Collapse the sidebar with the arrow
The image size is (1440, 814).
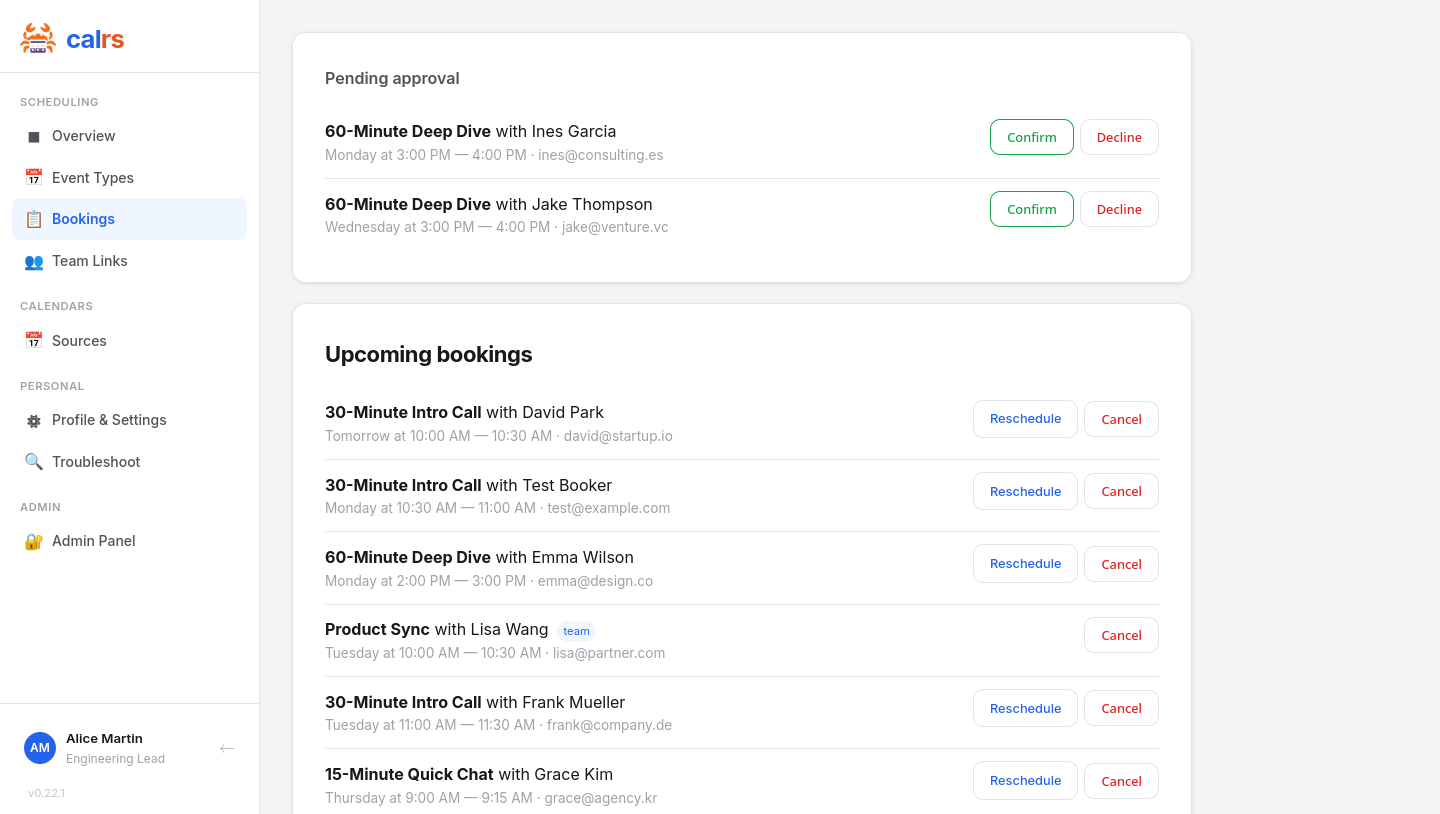[227, 748]
